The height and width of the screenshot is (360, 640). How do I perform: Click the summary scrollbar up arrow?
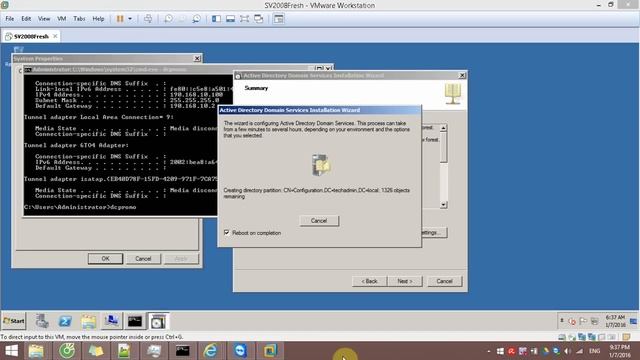click(443, 128)
